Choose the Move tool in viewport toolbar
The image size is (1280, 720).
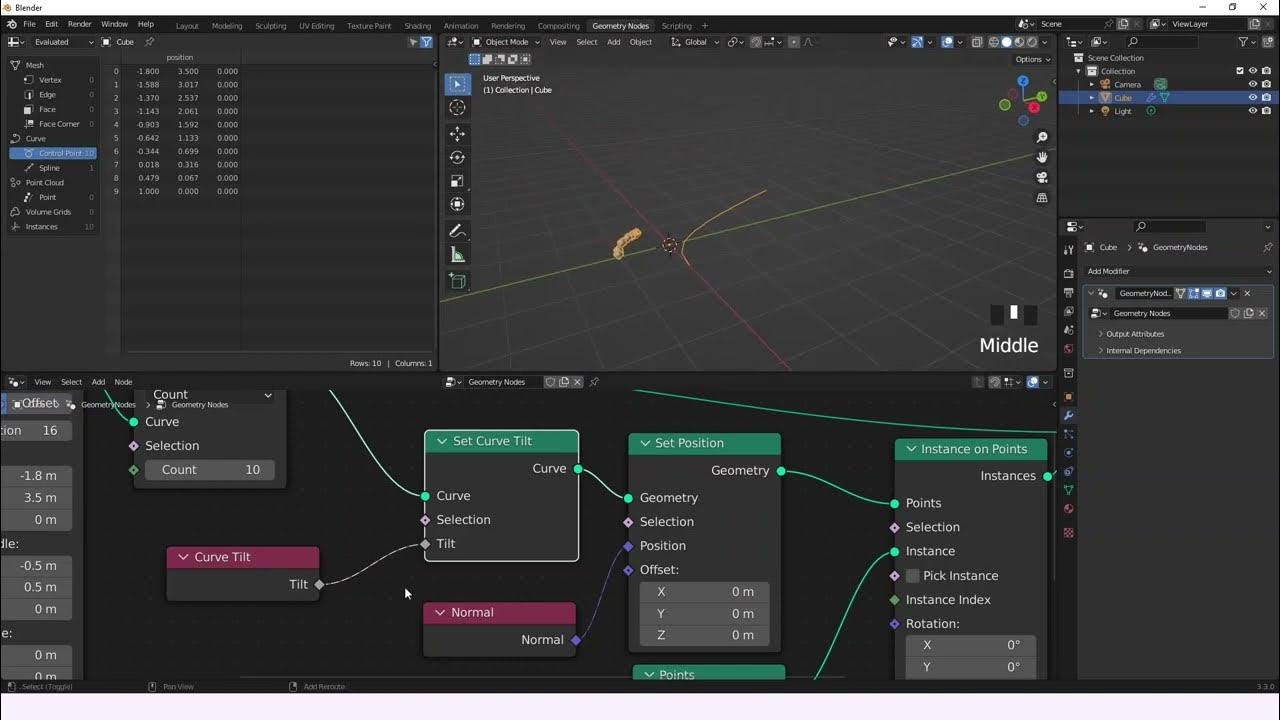(x=457, y=133)
